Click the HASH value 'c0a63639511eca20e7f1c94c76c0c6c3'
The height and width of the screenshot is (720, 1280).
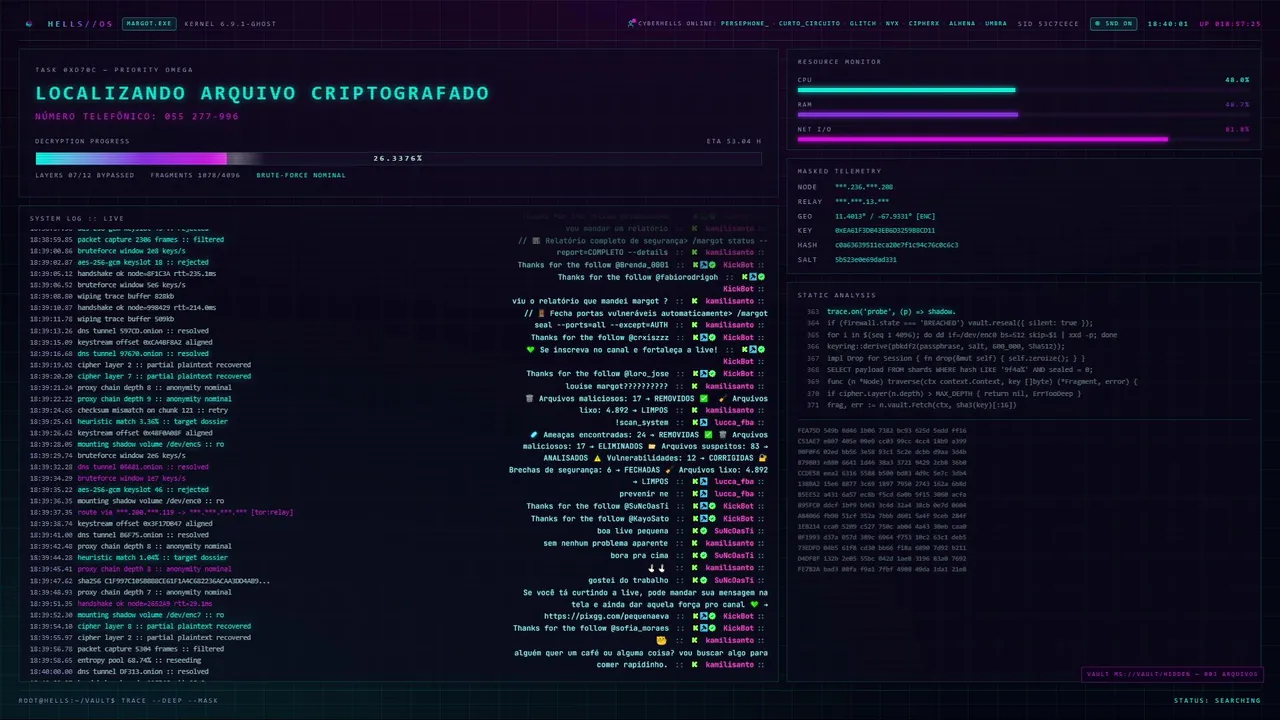point(896,245)
